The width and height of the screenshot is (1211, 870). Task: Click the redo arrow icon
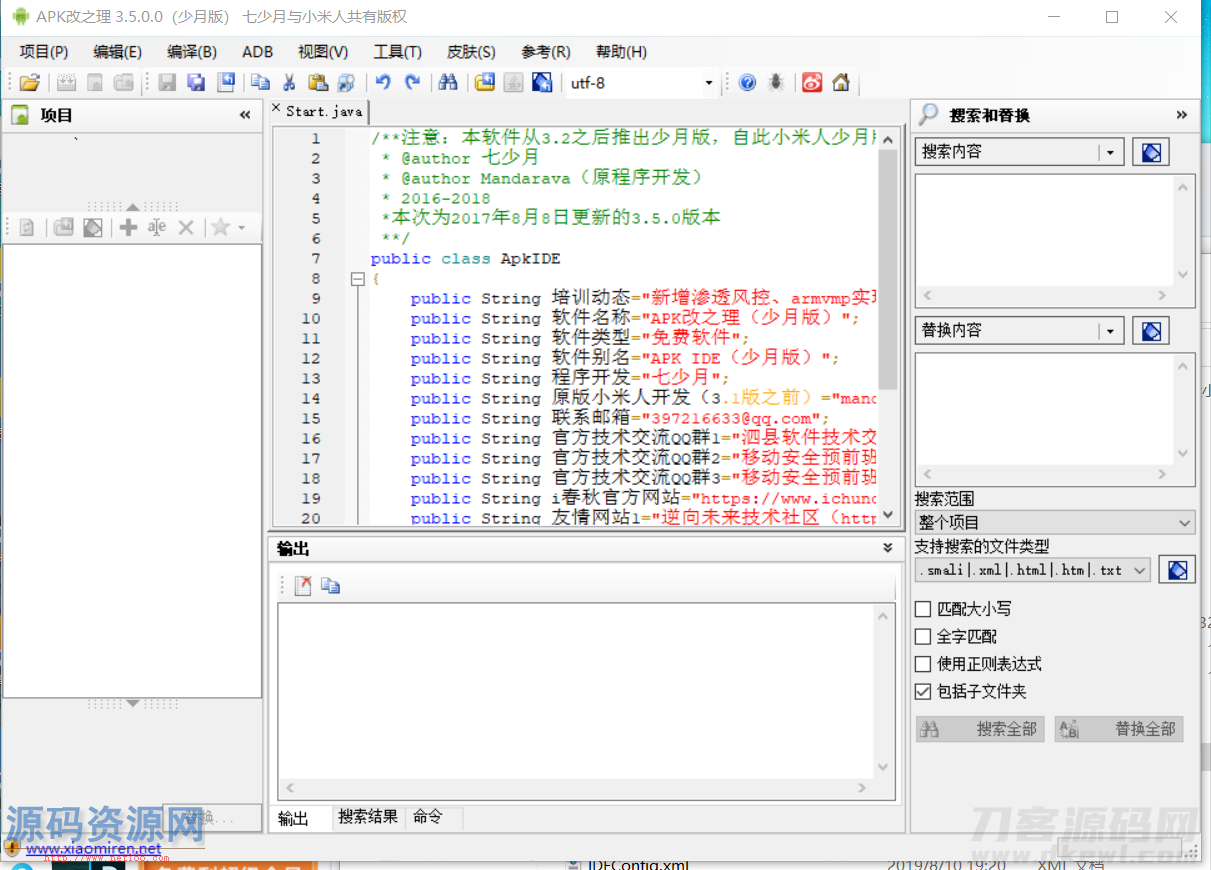pos(412,83)
